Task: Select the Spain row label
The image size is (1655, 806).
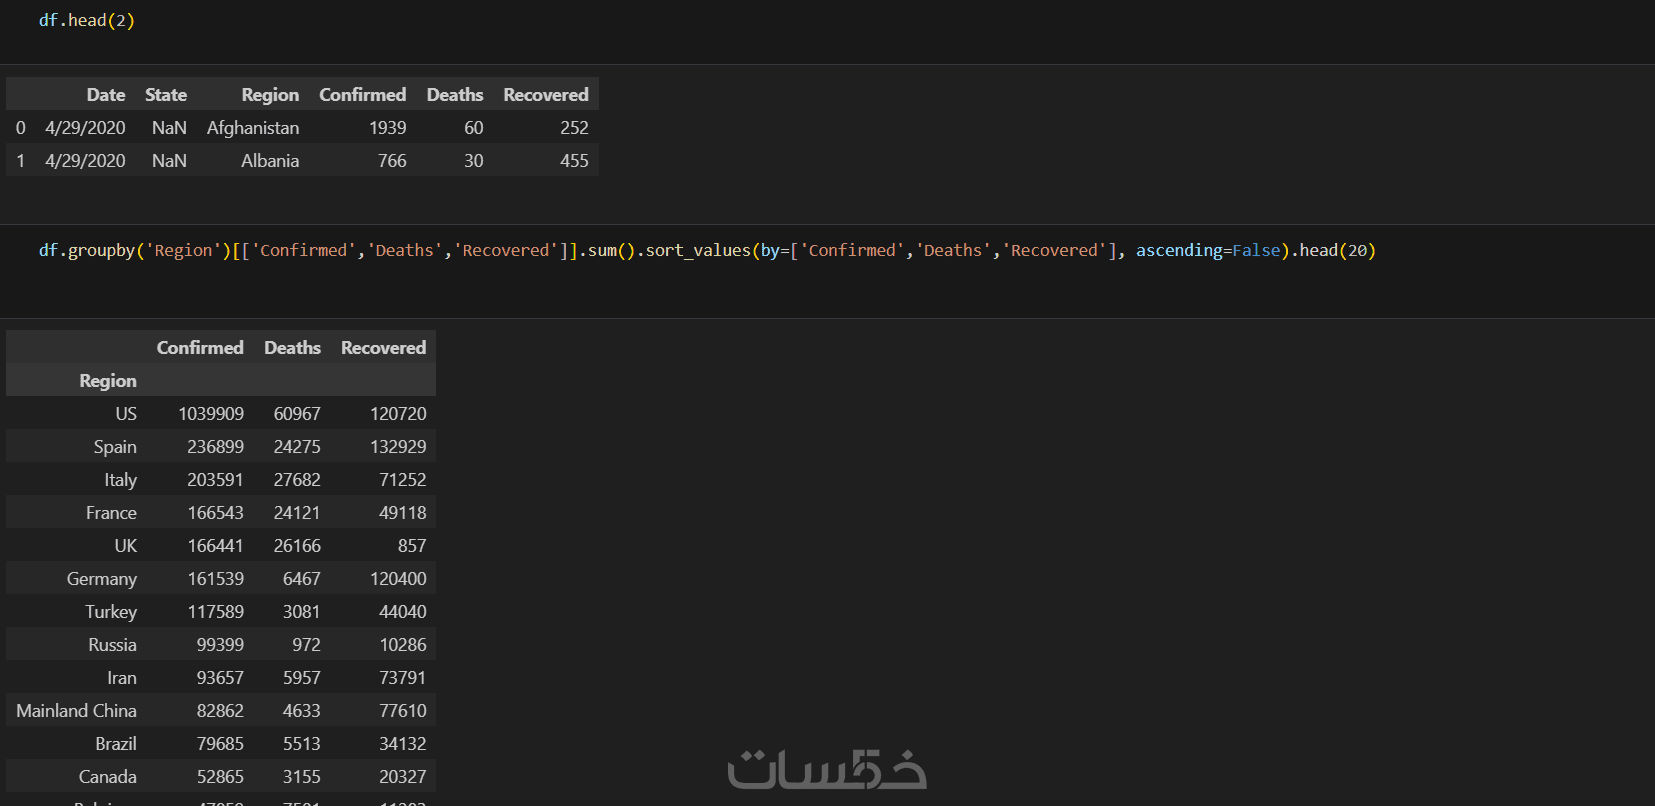Action: (115, 447)
